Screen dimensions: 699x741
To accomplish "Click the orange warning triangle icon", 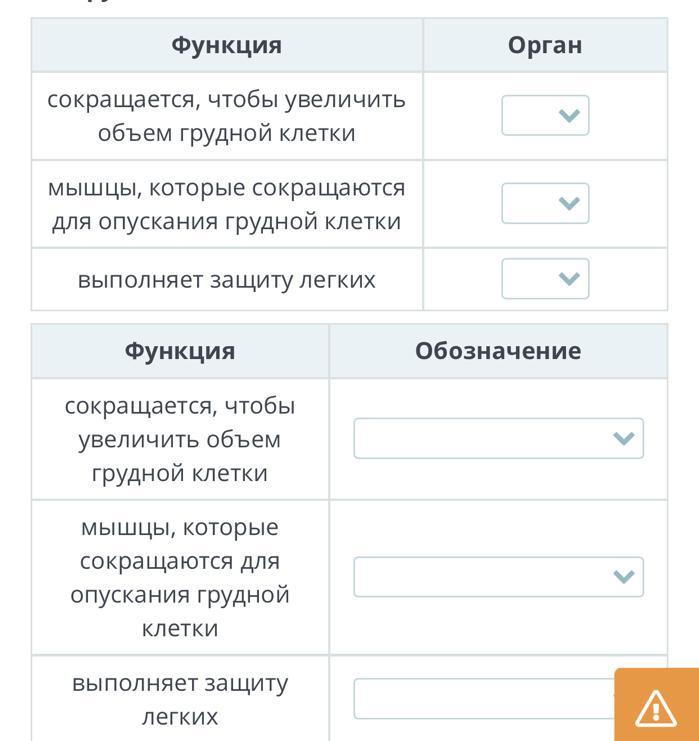I will click(x=656, y=708).
